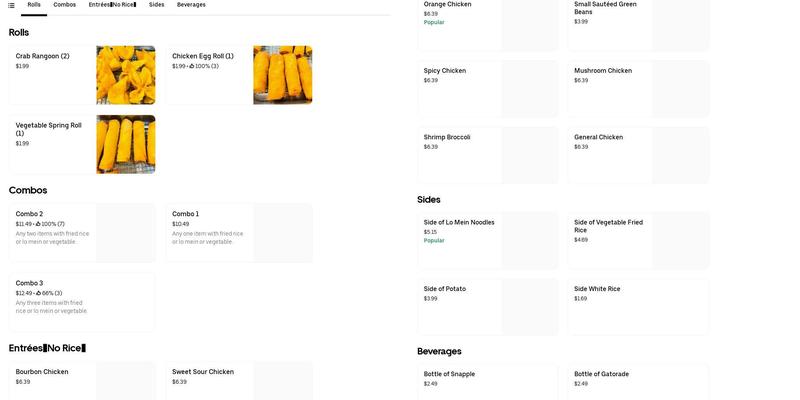The height and width of the screenshot is (400, 800).
Task: Open Side of Lo Mein Noodles
Action: (x=487, y=240)
